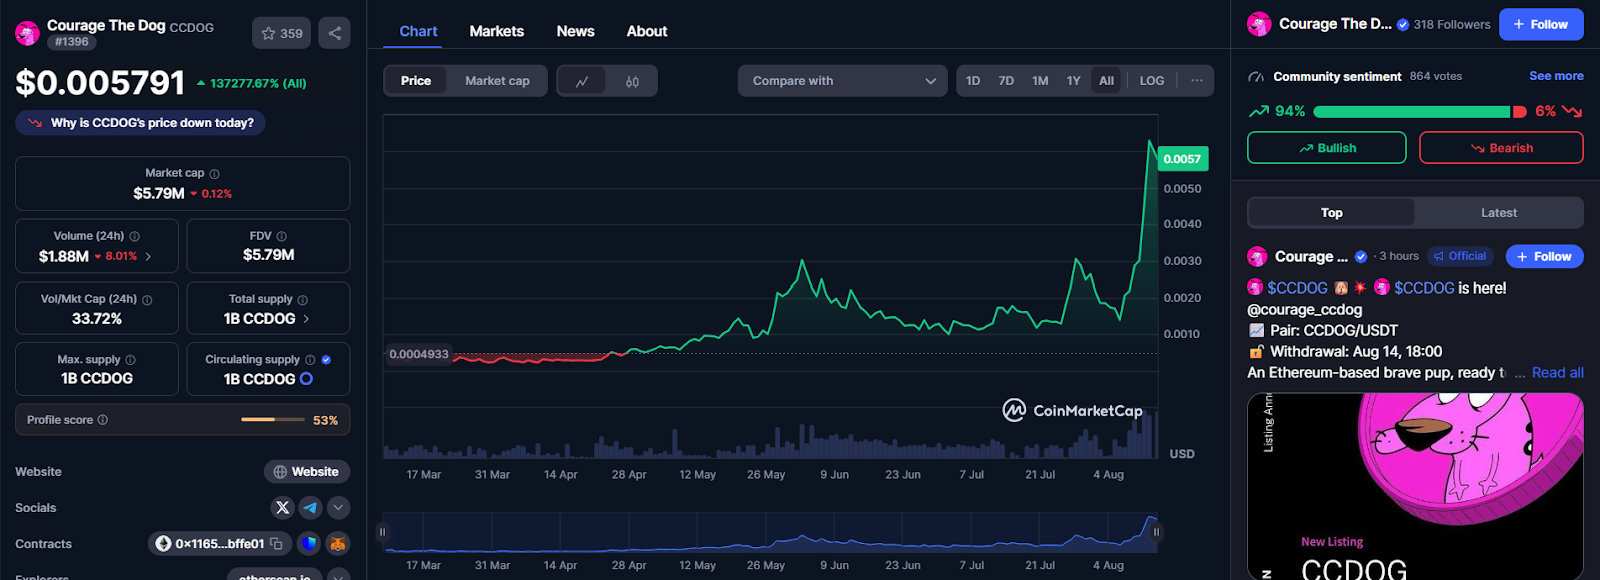Click blue shield security icon
1600x580 pixels.
click(309, 544)
